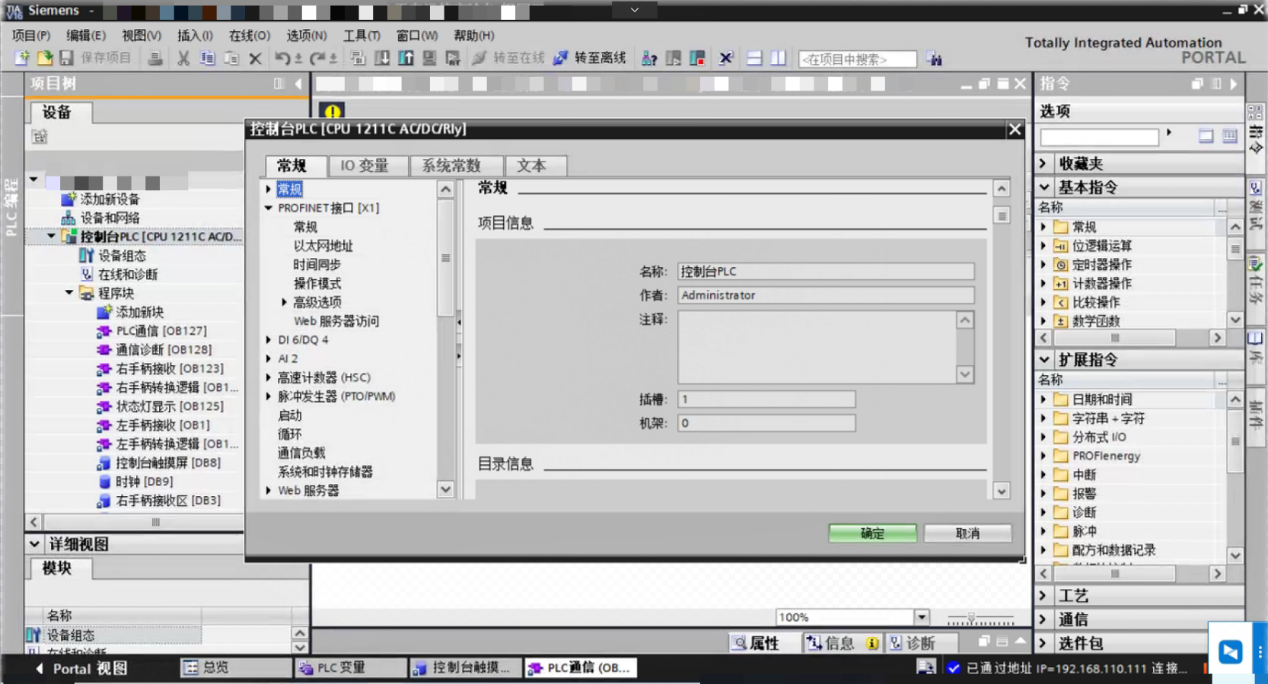Image resolution: width=1268 pixels, height=684 pixels.
Task: Click the 名称 field containing 控制台PLC
Action: (x=825, y=271)
